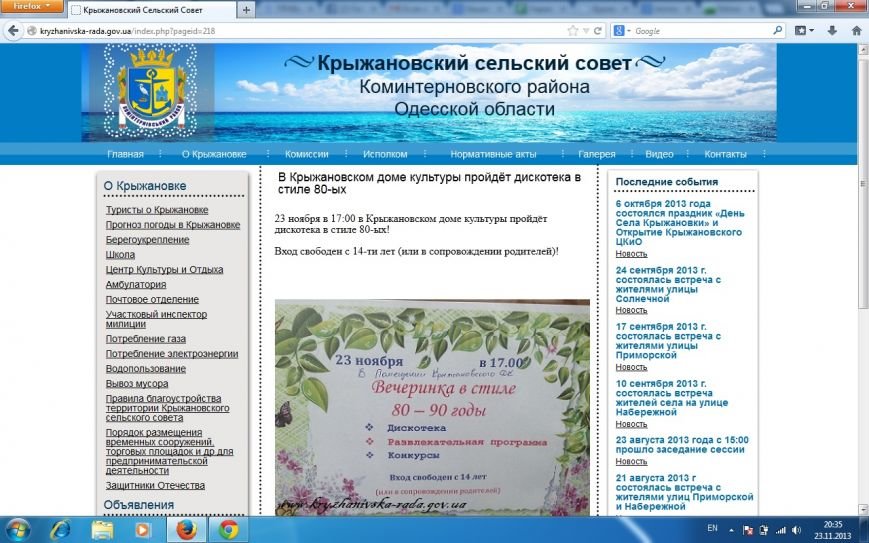Open Windows Media Player taskbar icon

[142, 530]
